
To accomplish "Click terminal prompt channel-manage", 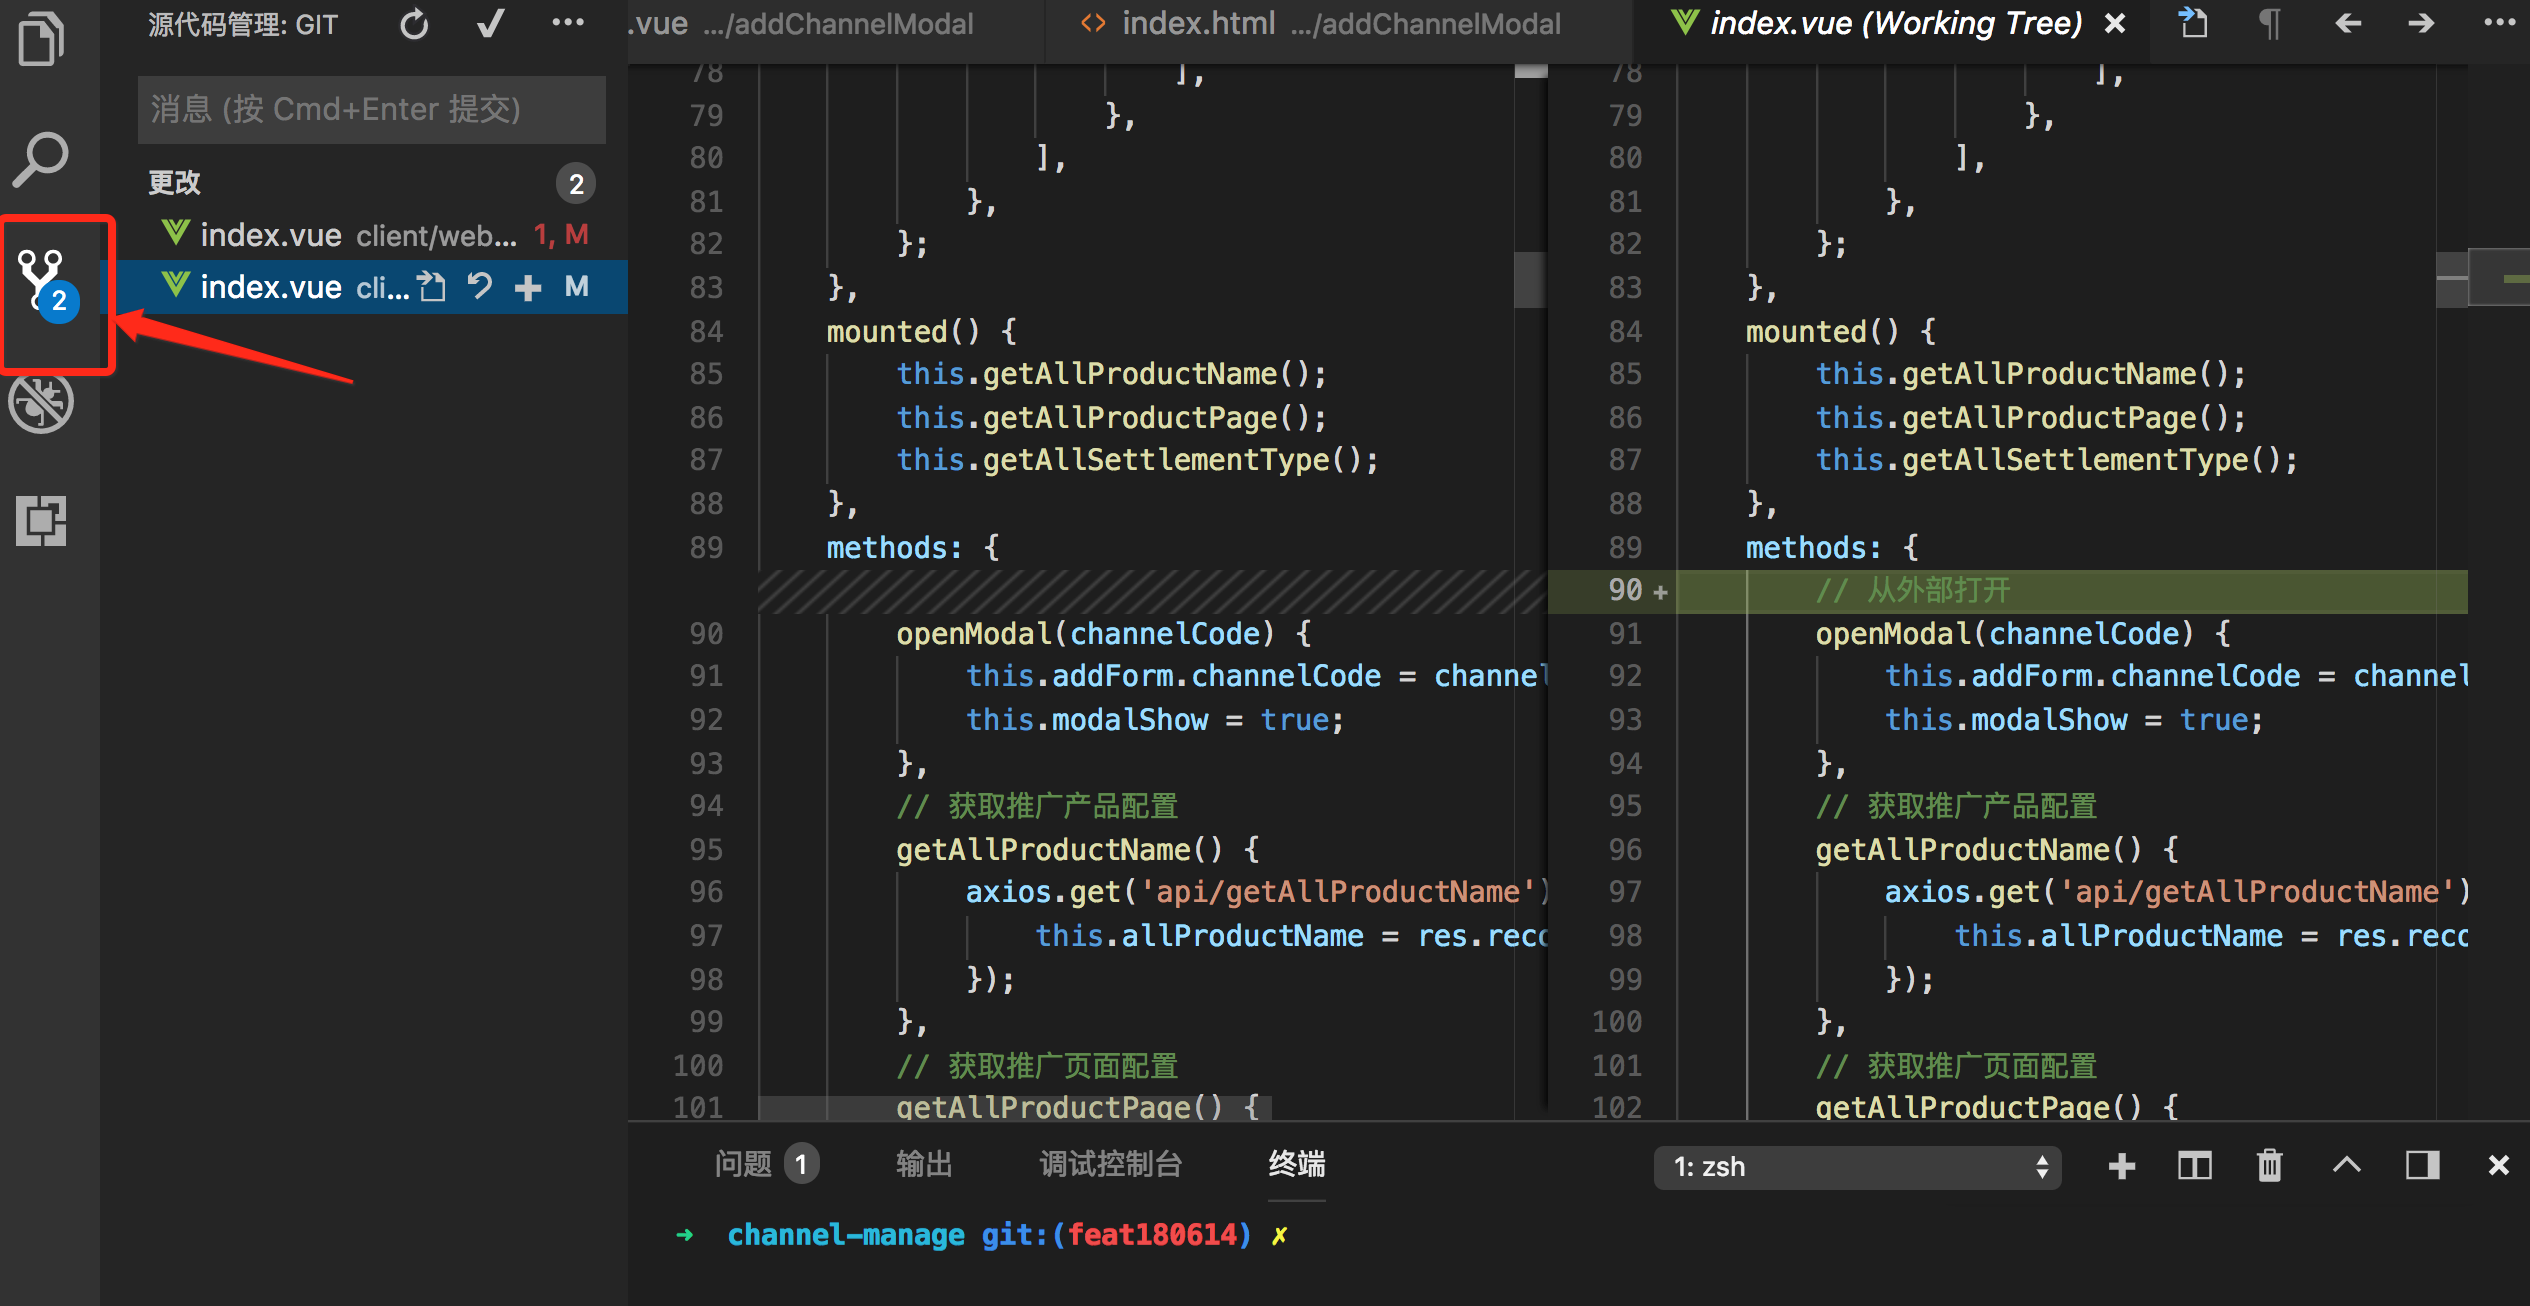I will 846,1235.
